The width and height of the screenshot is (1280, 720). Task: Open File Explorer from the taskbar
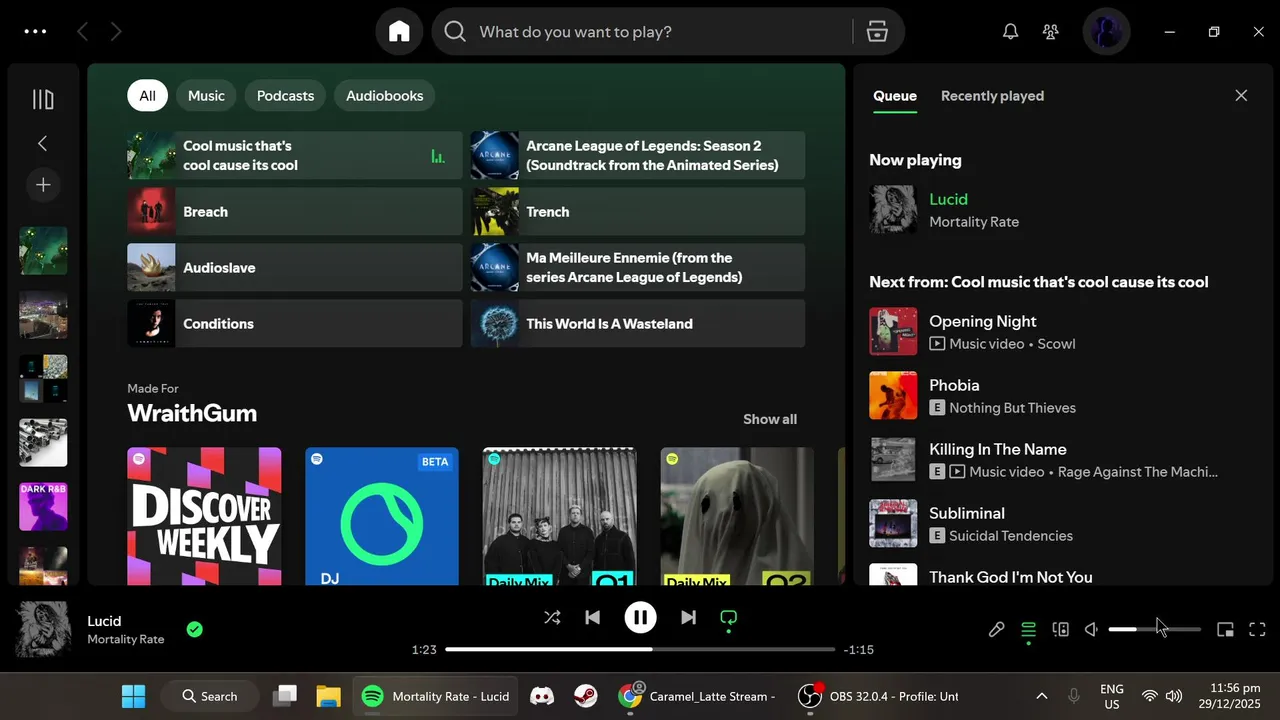328,696
